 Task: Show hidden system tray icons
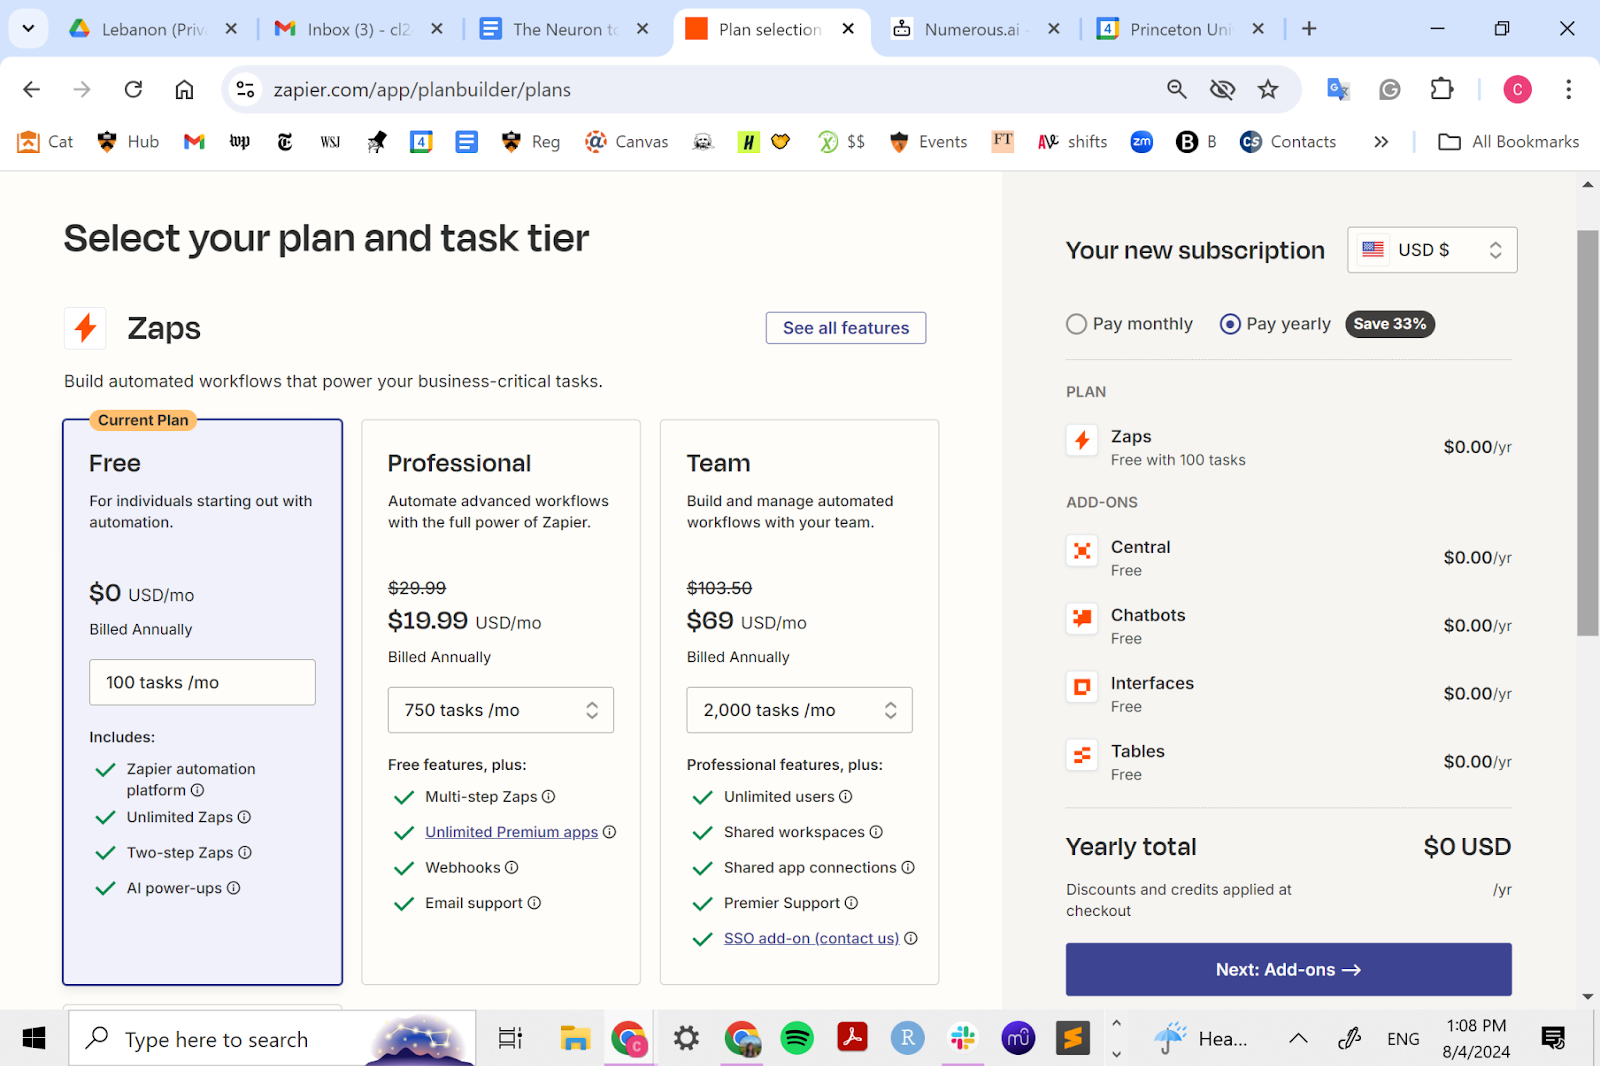click(1298, 1039)
